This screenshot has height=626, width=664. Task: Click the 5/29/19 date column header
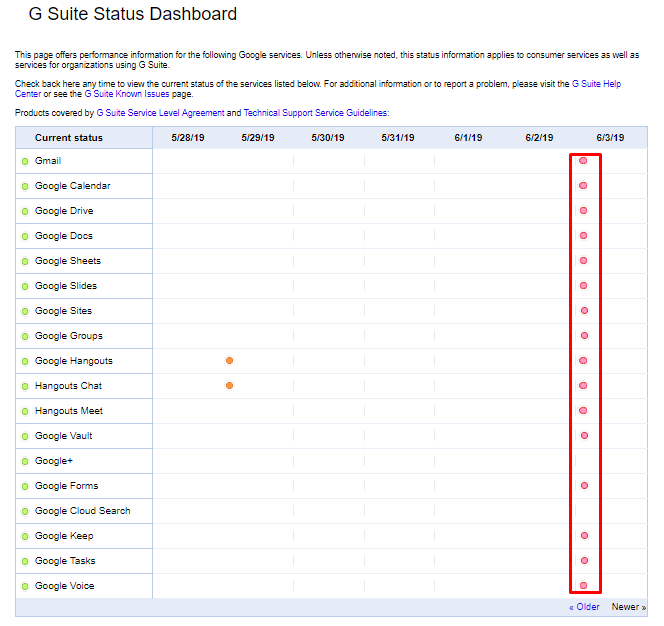pos(258,138)
